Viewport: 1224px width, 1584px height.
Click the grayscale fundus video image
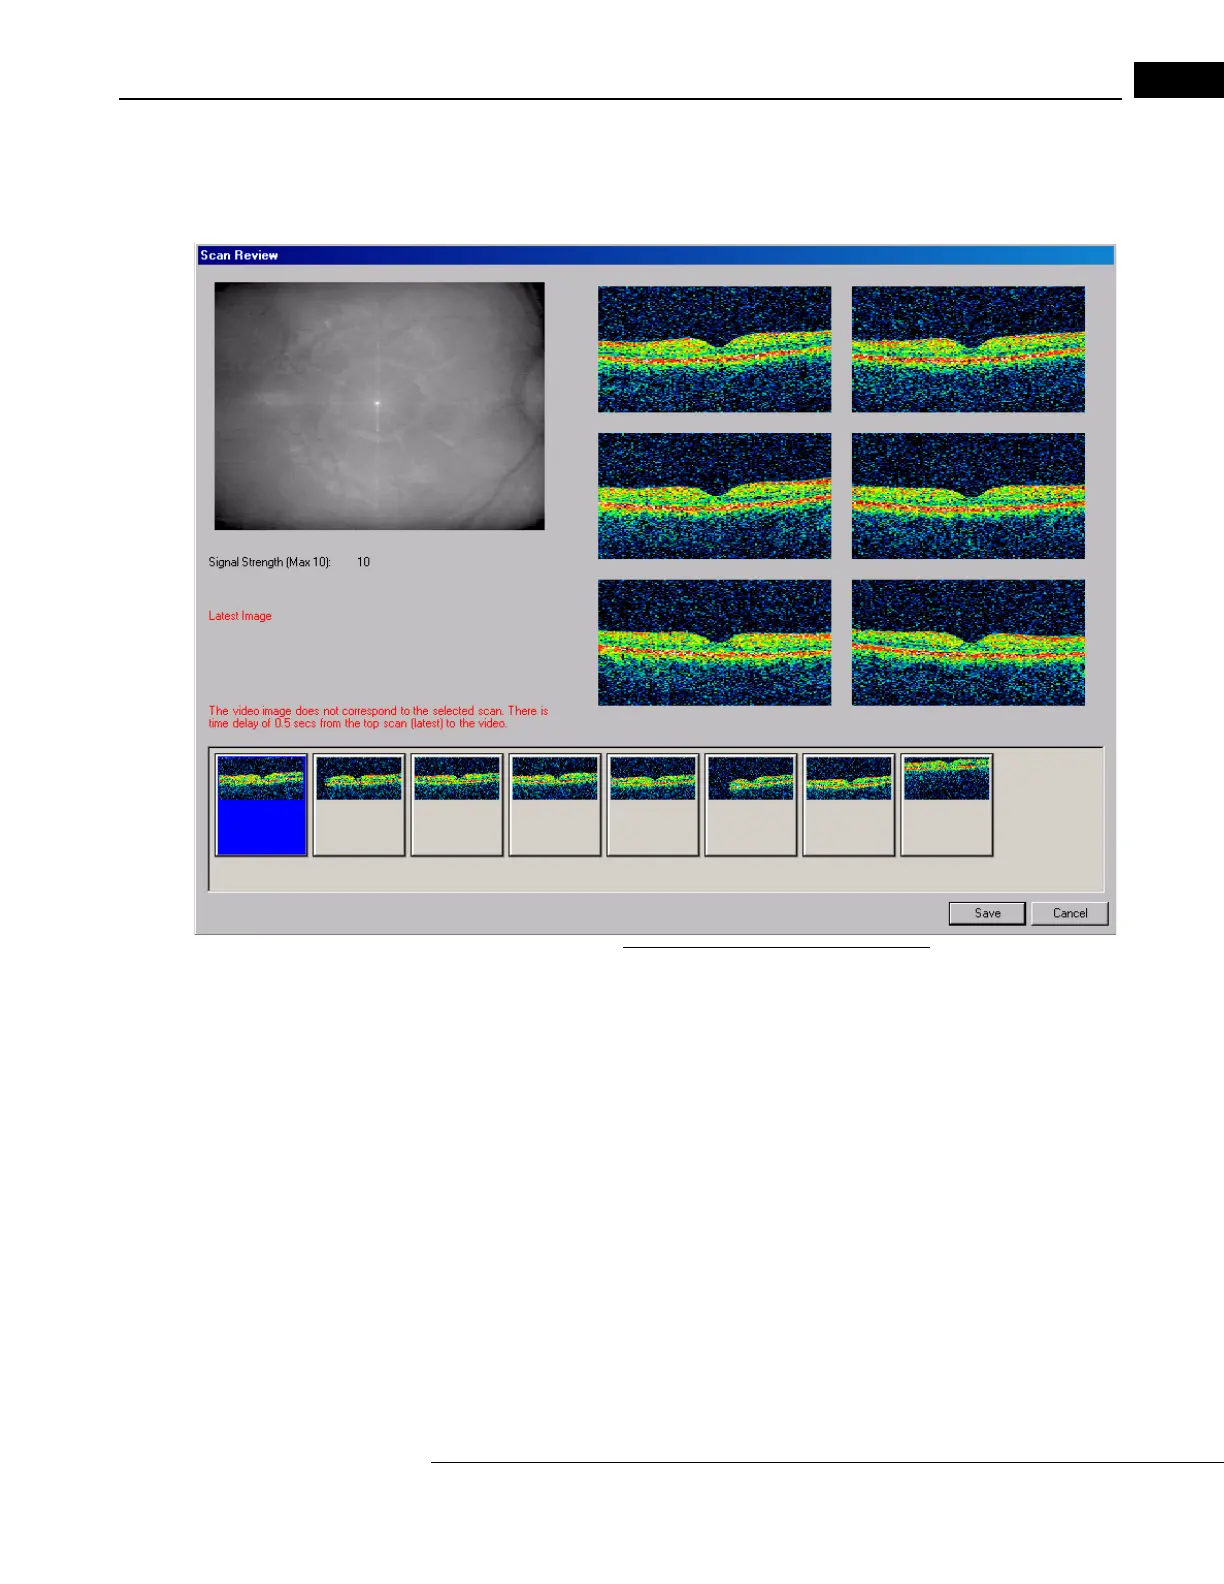click(379, 406)
